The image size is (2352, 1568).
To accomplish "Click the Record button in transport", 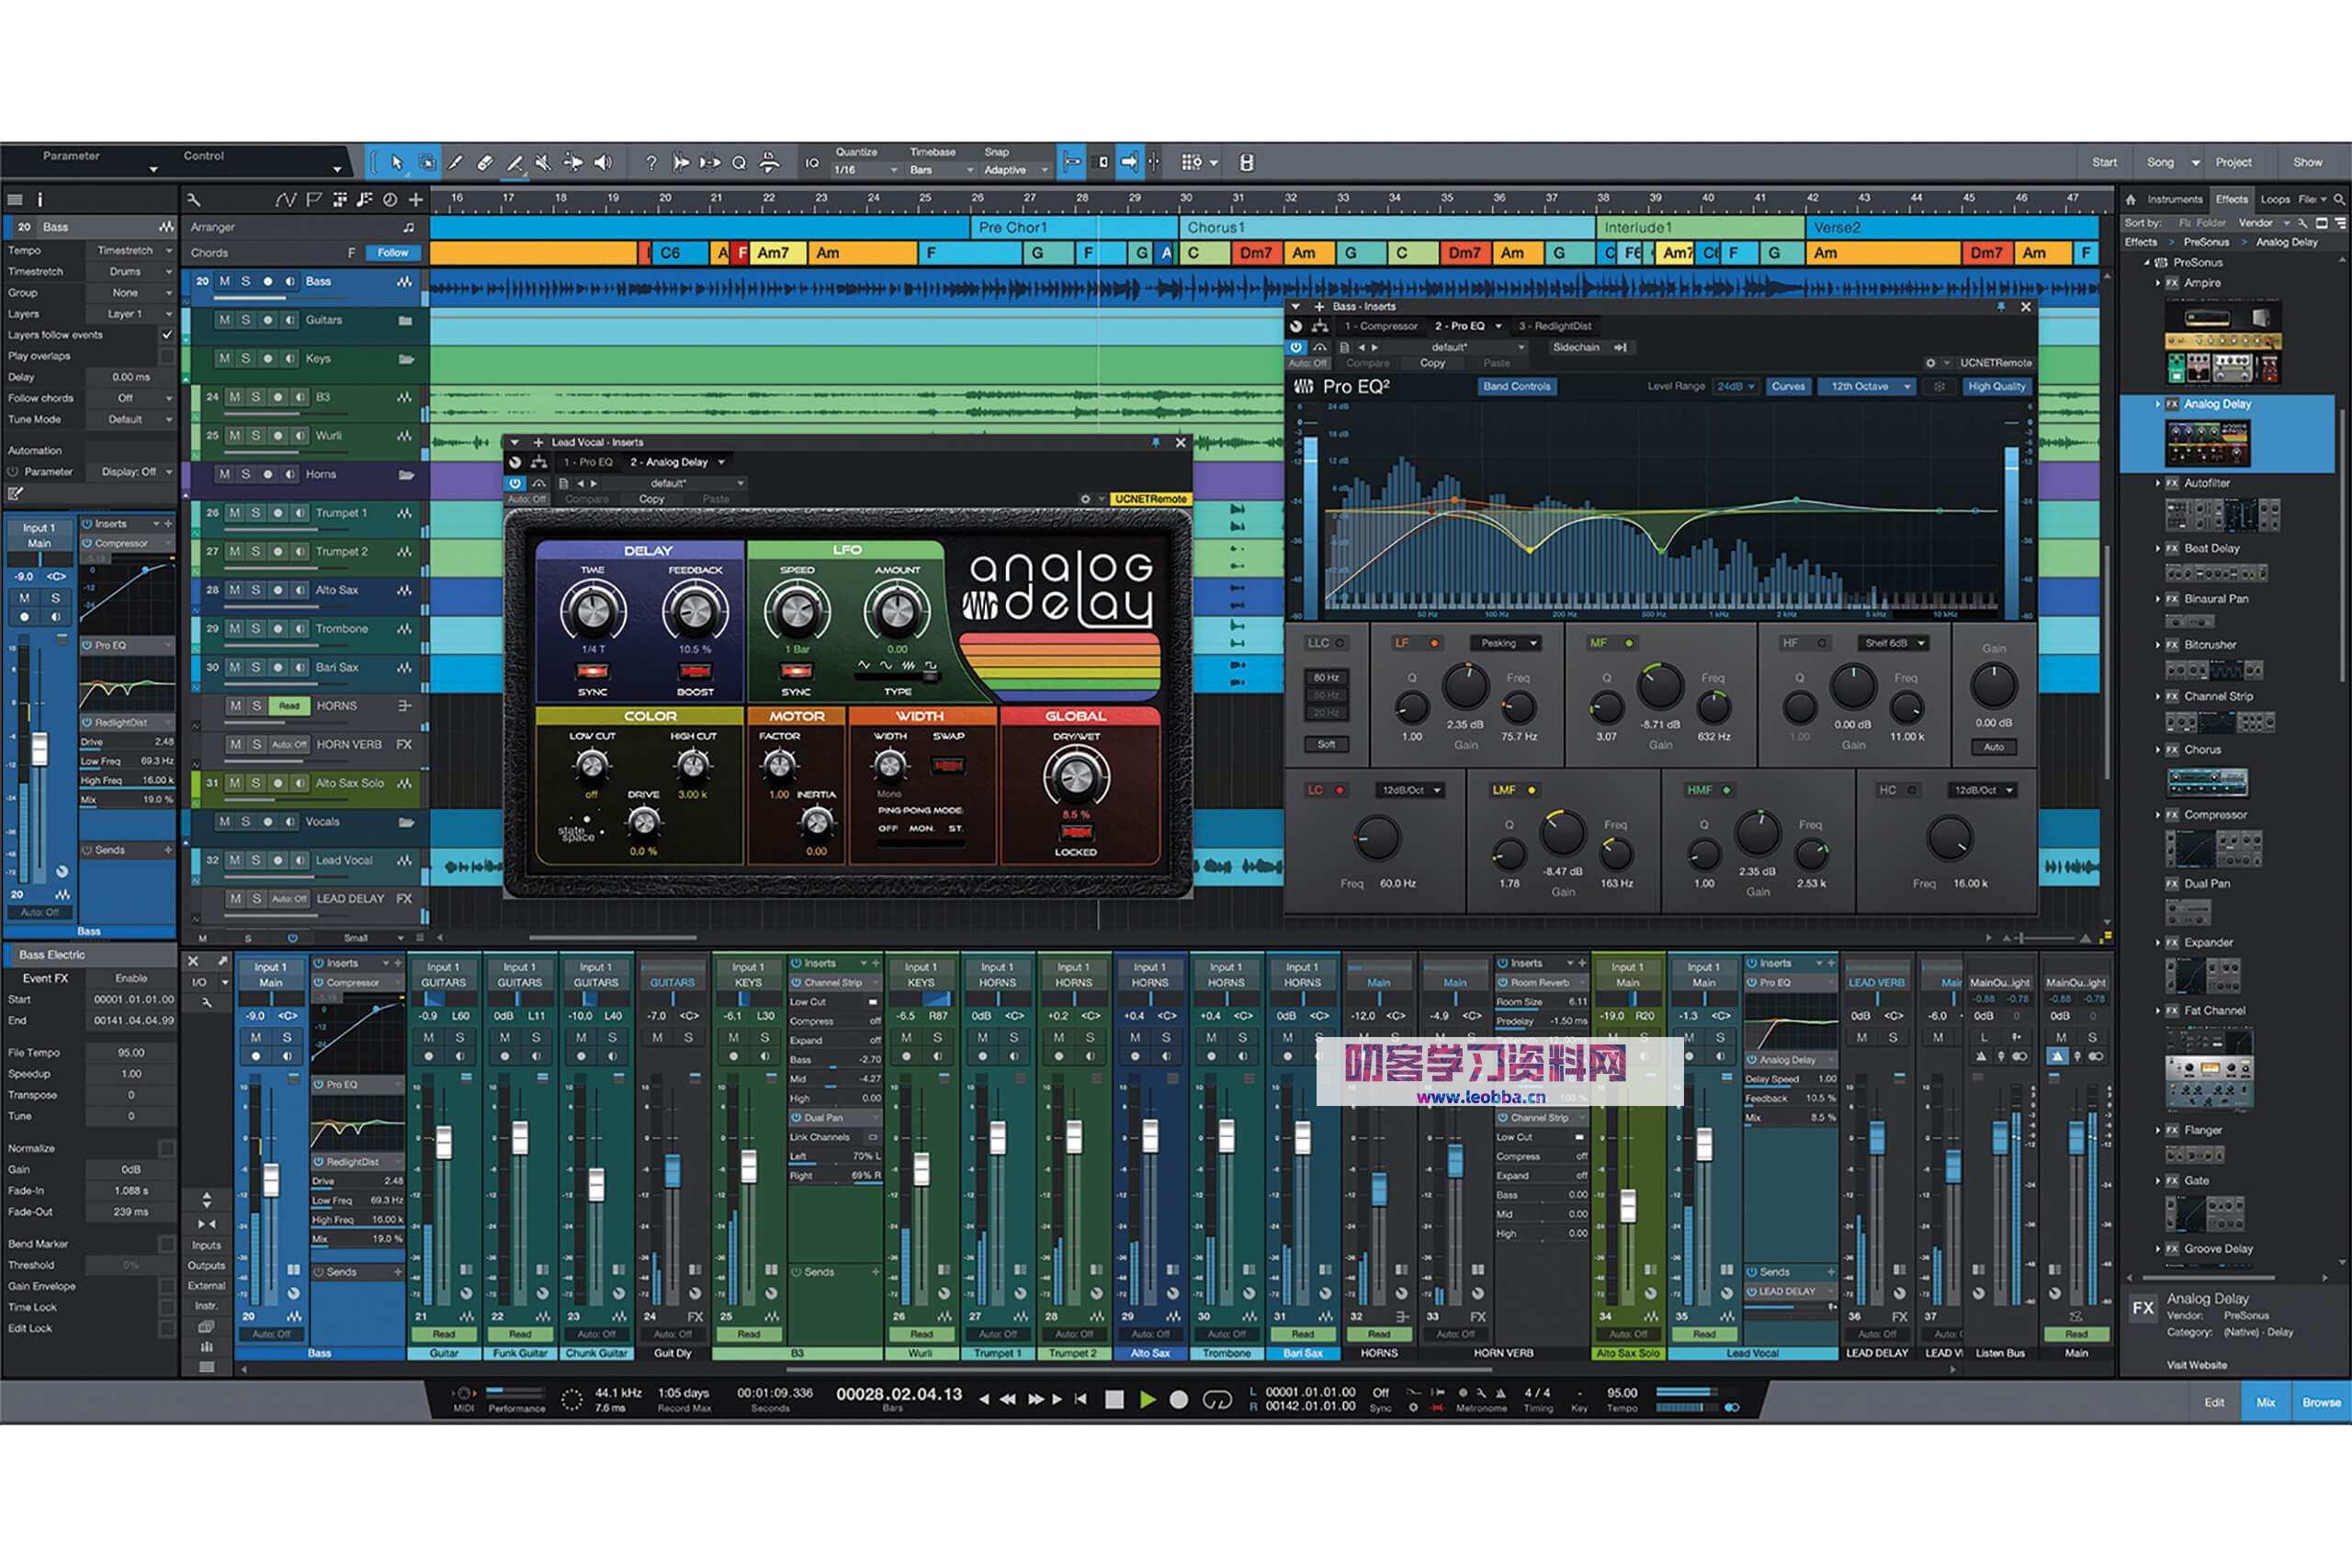I will (1179, 1399).
